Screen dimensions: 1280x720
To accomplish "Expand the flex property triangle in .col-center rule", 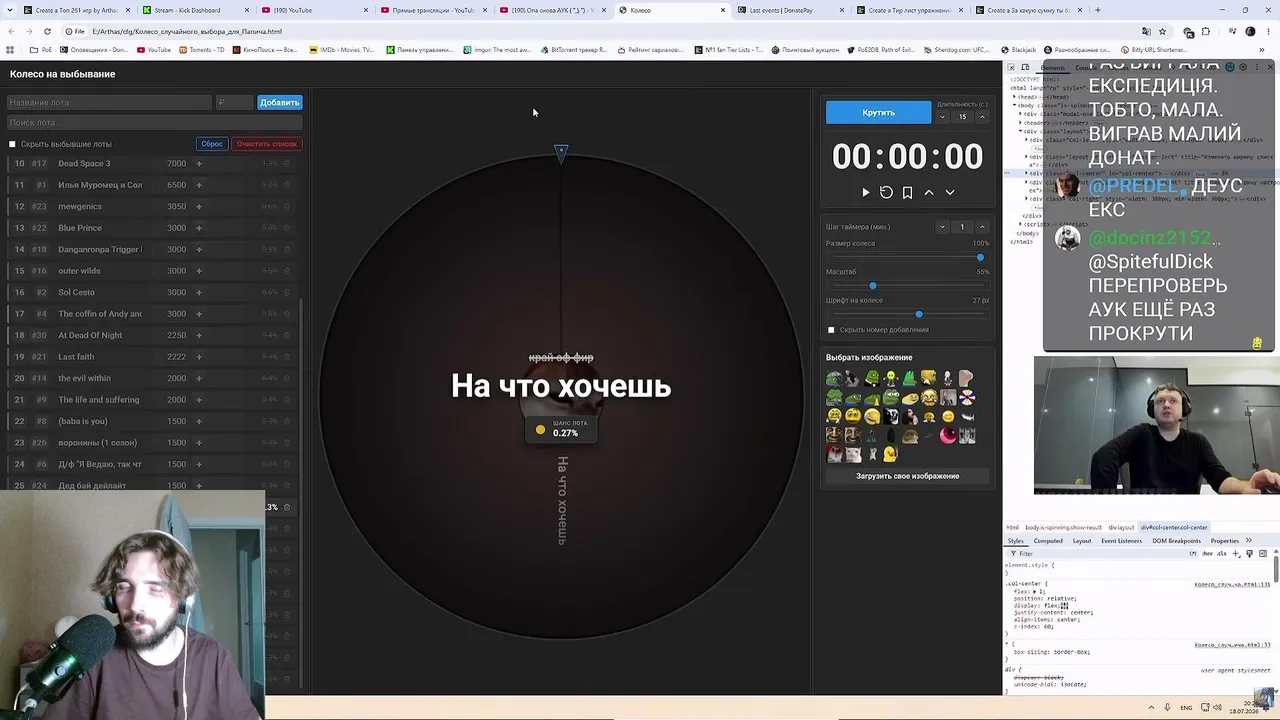I will coord(1033,592).
